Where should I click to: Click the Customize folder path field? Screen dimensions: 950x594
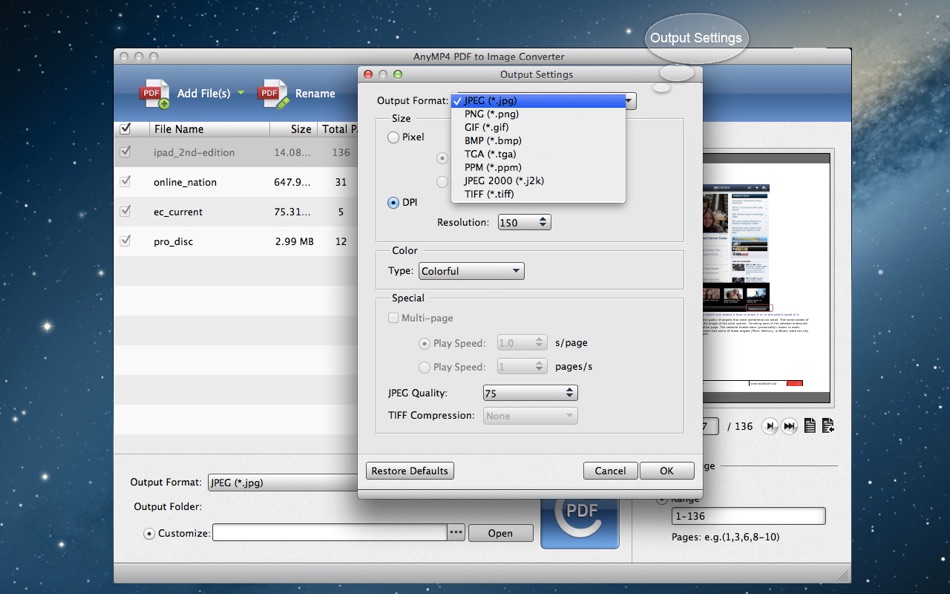(330, 533)
